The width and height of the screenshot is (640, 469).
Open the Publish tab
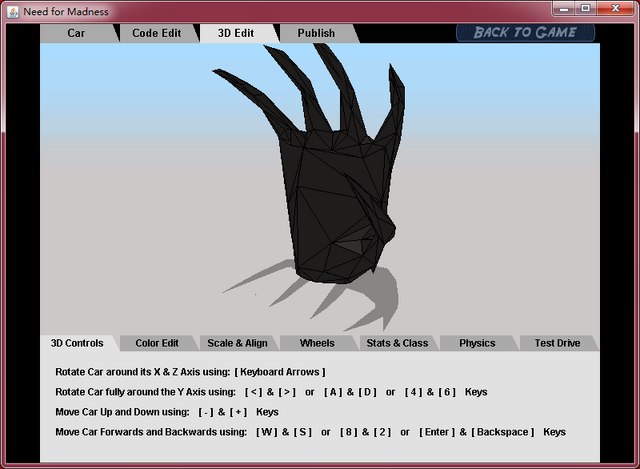(316, 33)
